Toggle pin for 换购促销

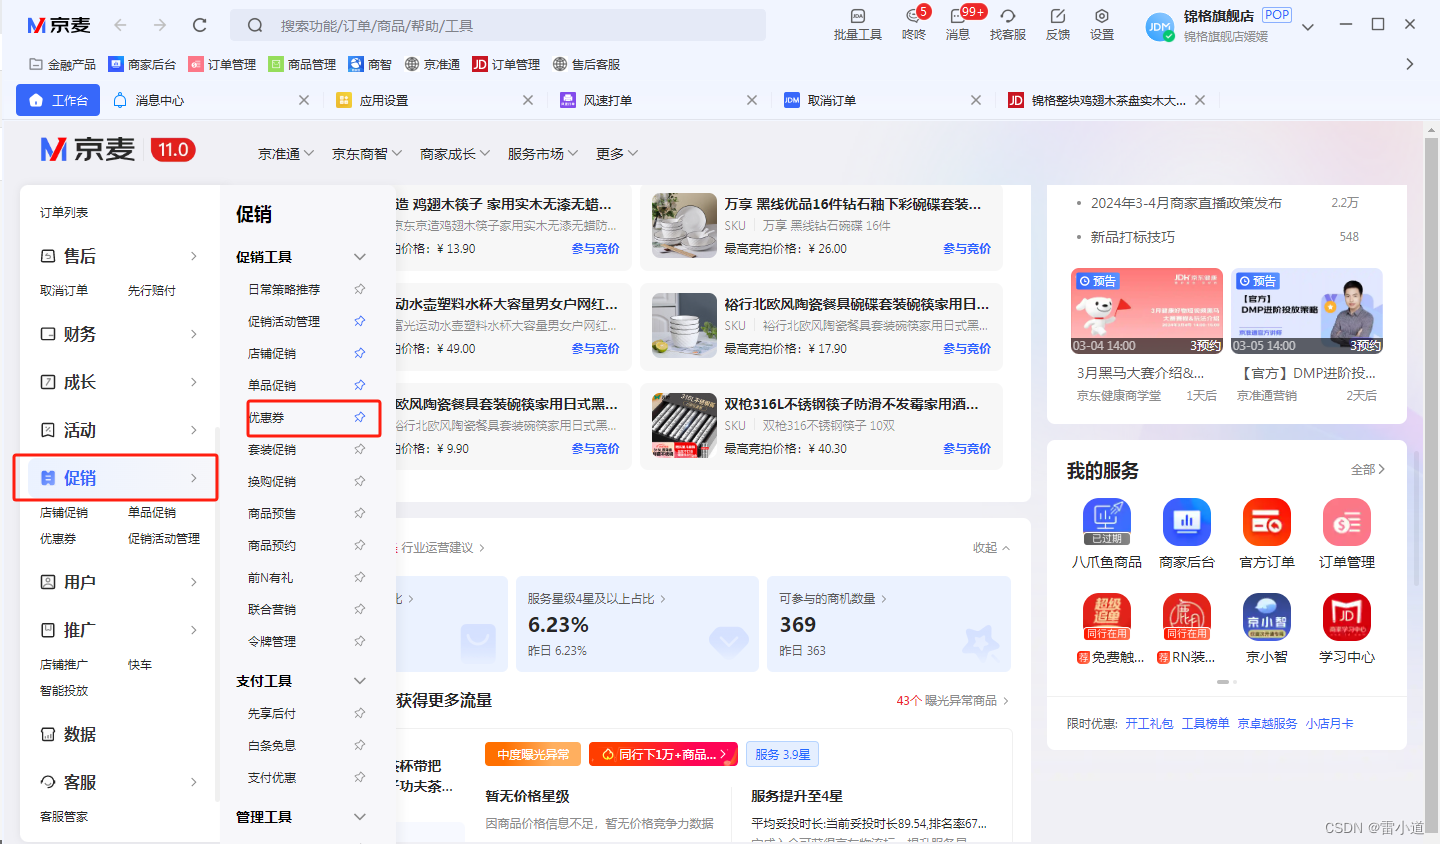[360, 481]
